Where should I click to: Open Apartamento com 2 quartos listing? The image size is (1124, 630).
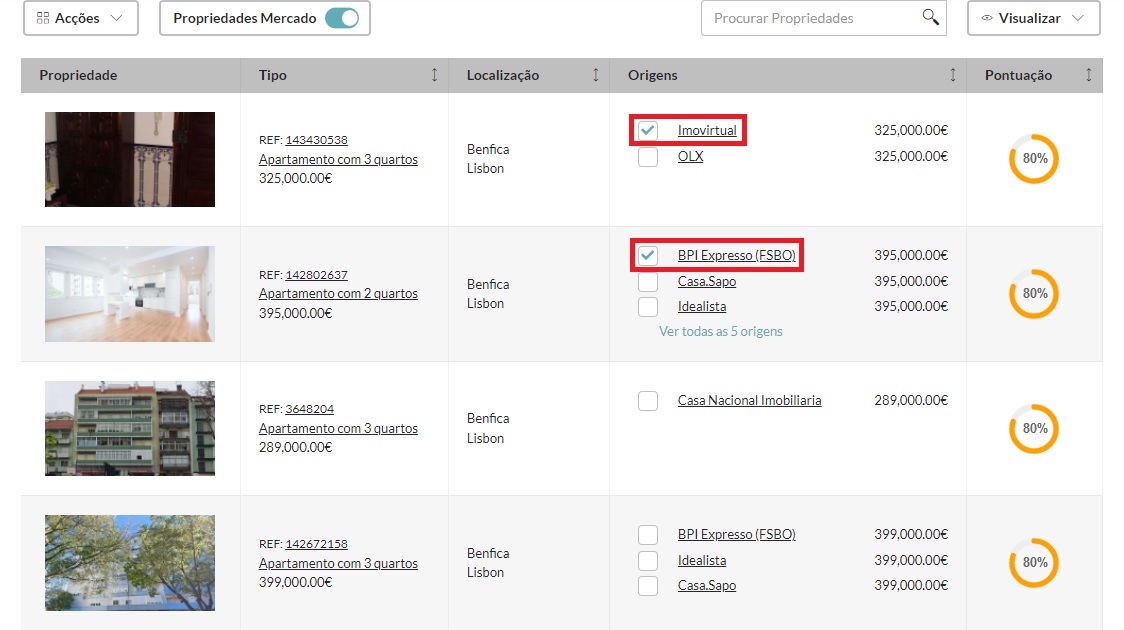click(338, 294)
